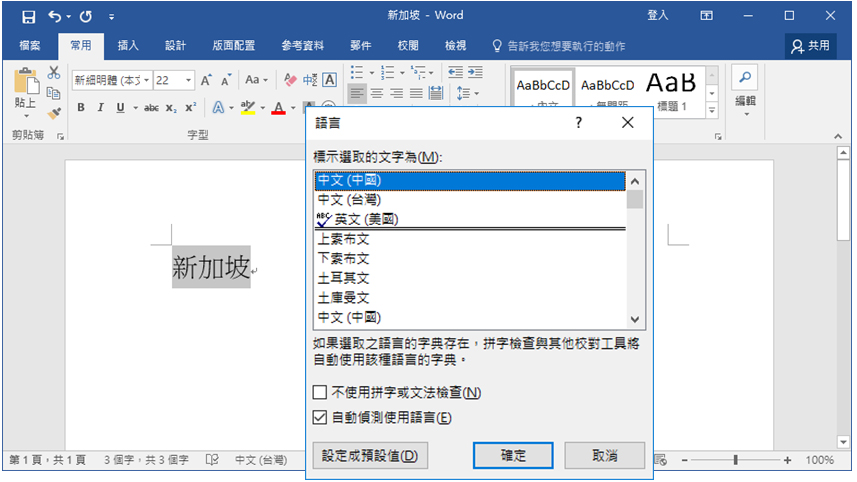Viewport: 857px width, 482px height.
Task: Apply strikethrough formatting
Action: tap(151, 108)
